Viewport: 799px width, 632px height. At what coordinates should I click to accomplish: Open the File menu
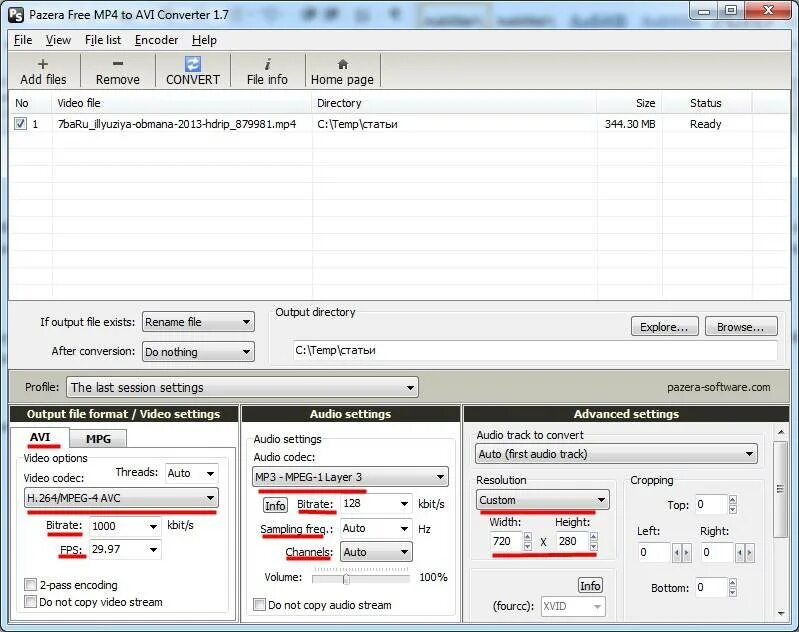point(23,40)
